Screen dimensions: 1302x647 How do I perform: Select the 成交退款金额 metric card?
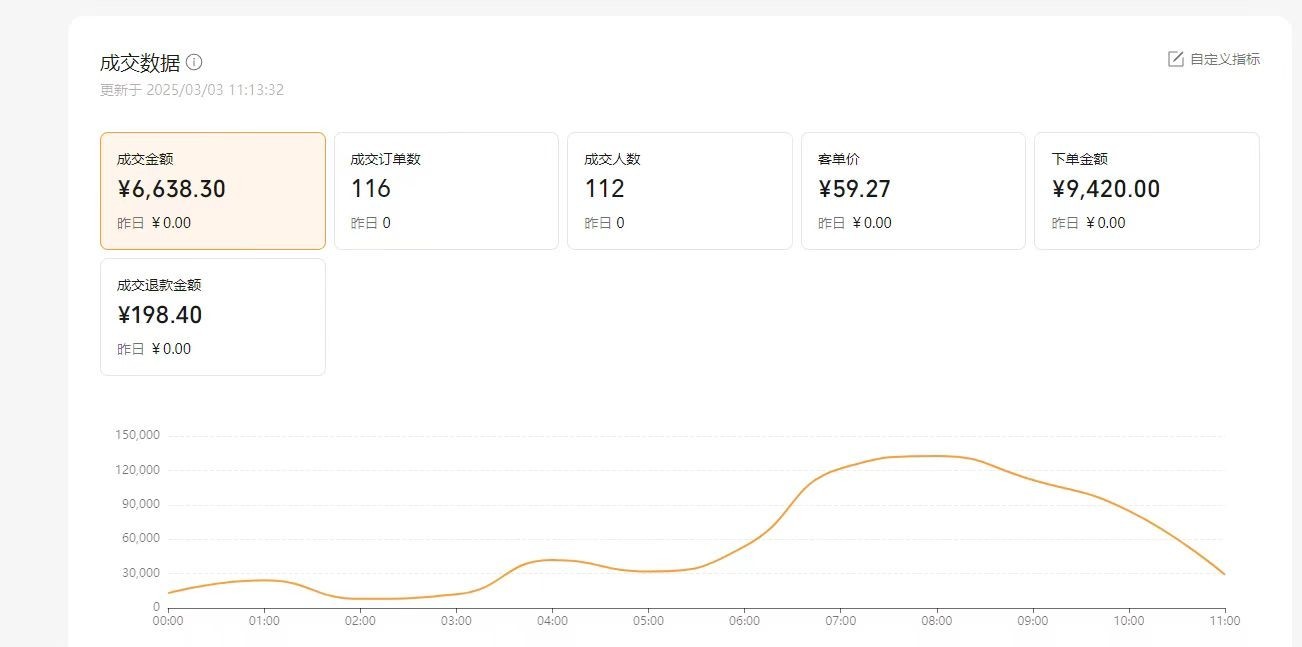coord(213,316)
